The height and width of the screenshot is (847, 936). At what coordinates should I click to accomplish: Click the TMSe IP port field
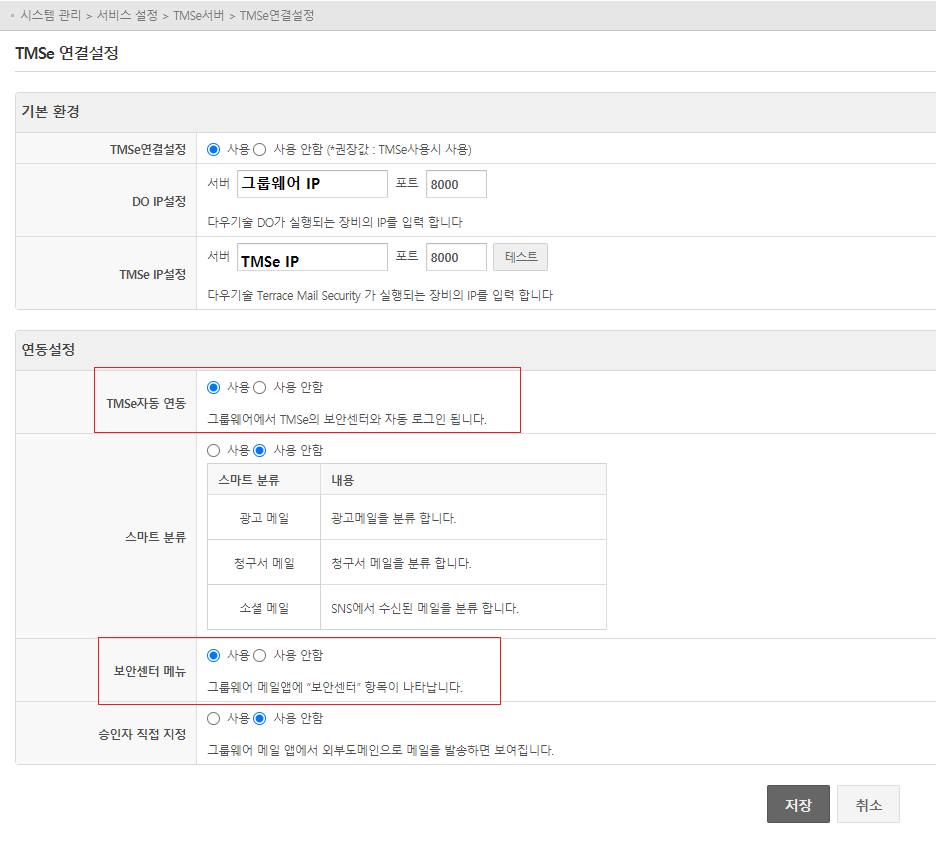tap(456, 258)
